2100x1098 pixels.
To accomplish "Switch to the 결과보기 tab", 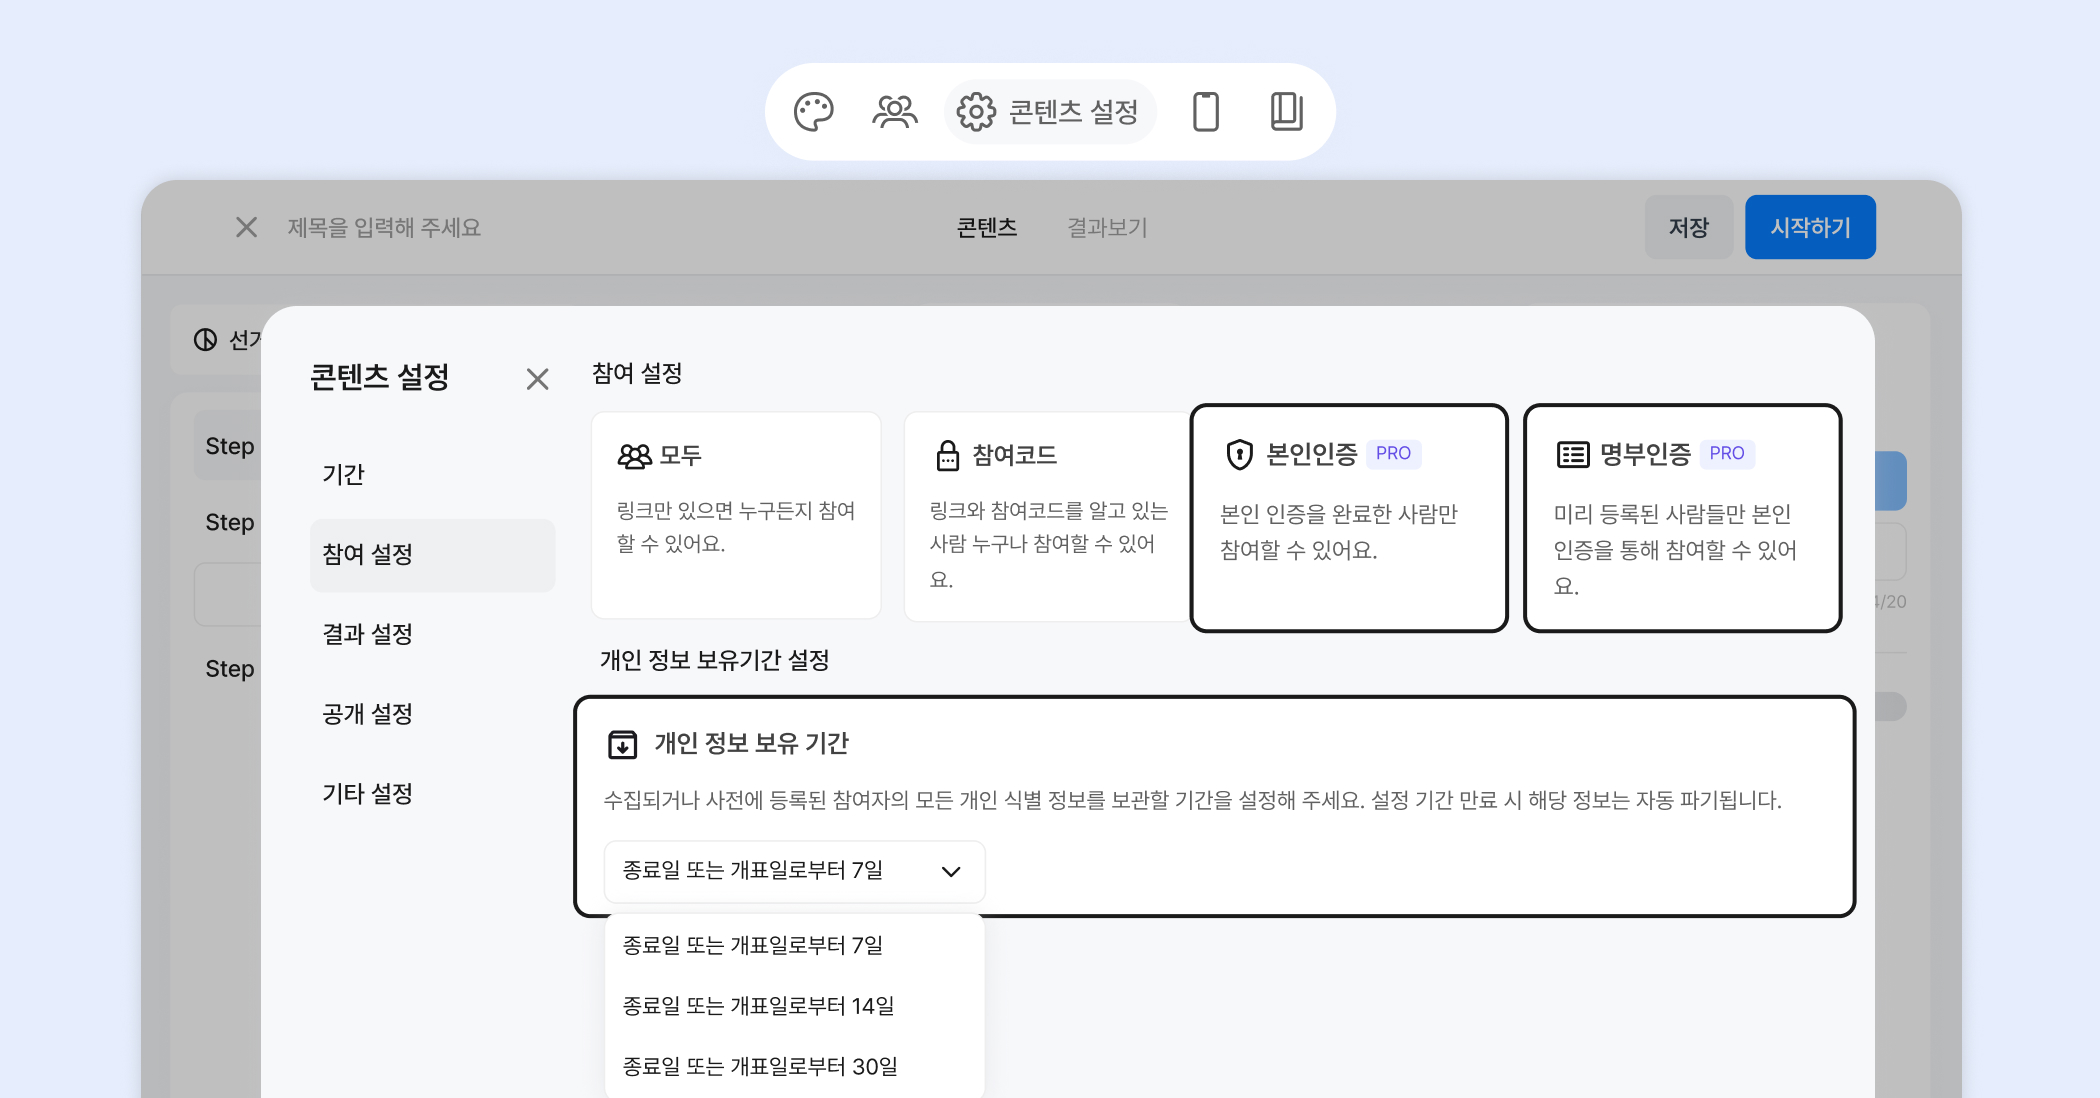I will click(1107, 228).
